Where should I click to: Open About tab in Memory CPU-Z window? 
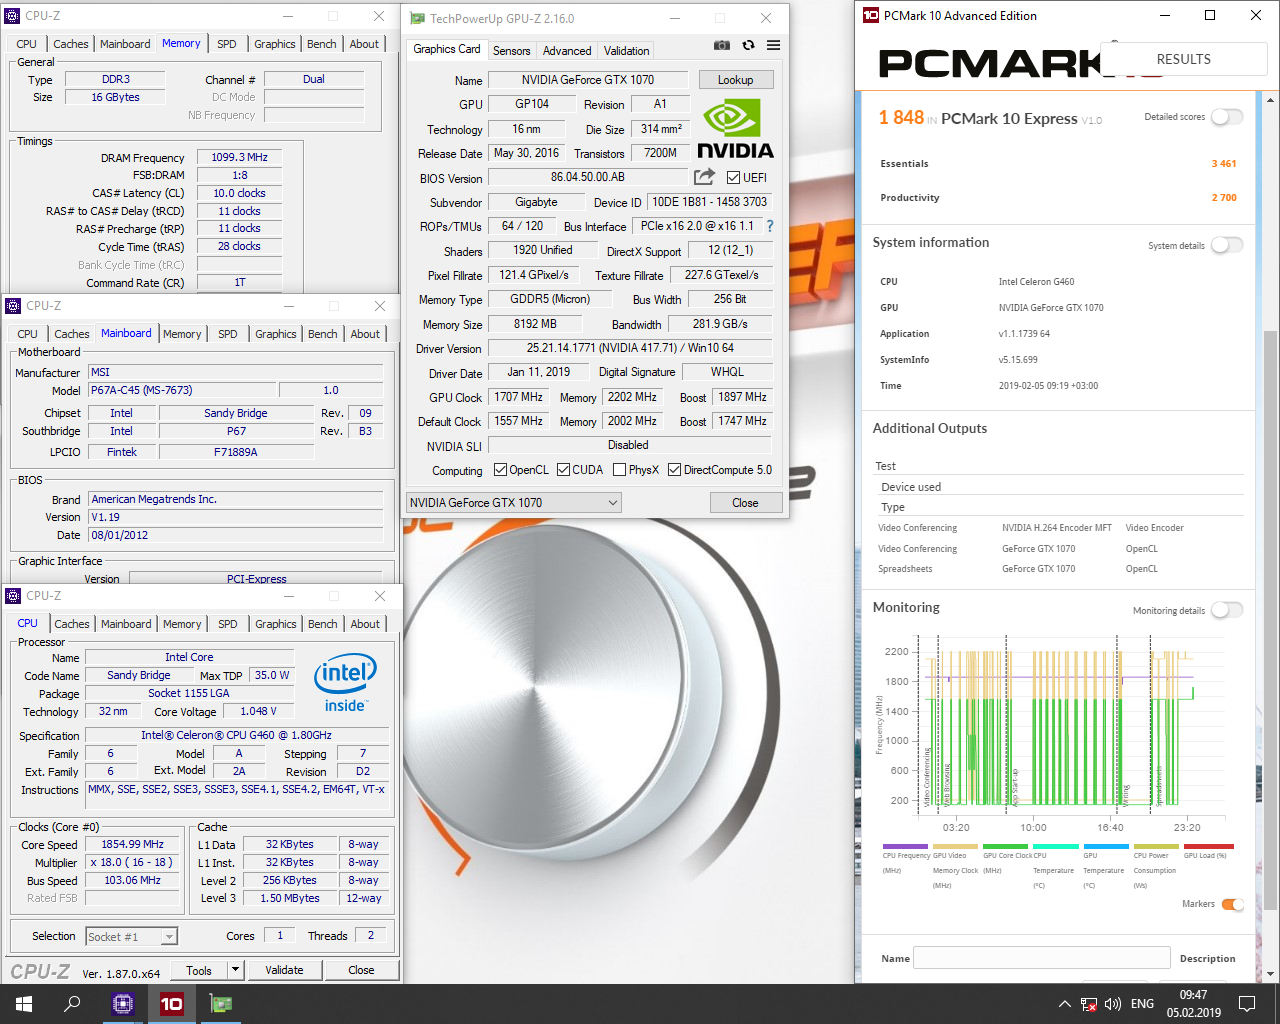[364, 44]
